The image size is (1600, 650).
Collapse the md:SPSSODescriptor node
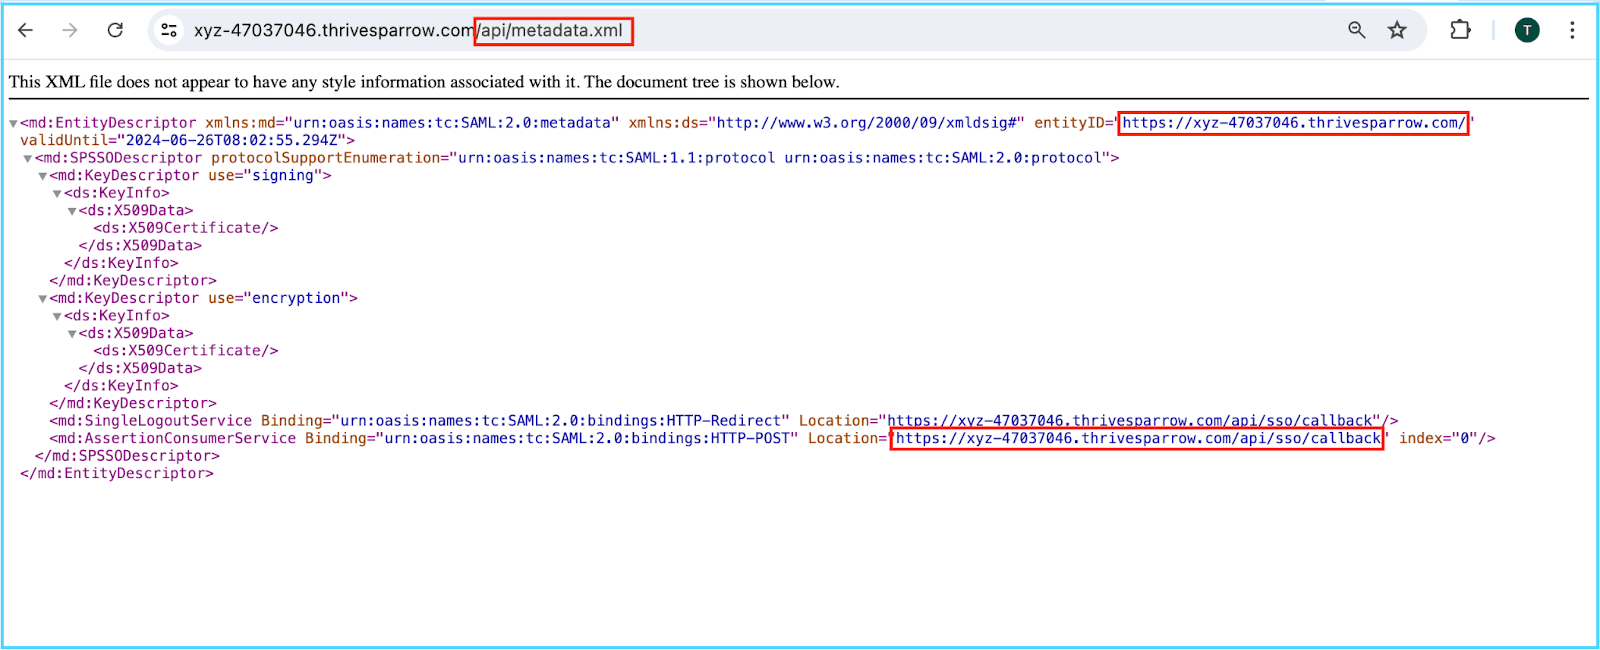[28, 159]
